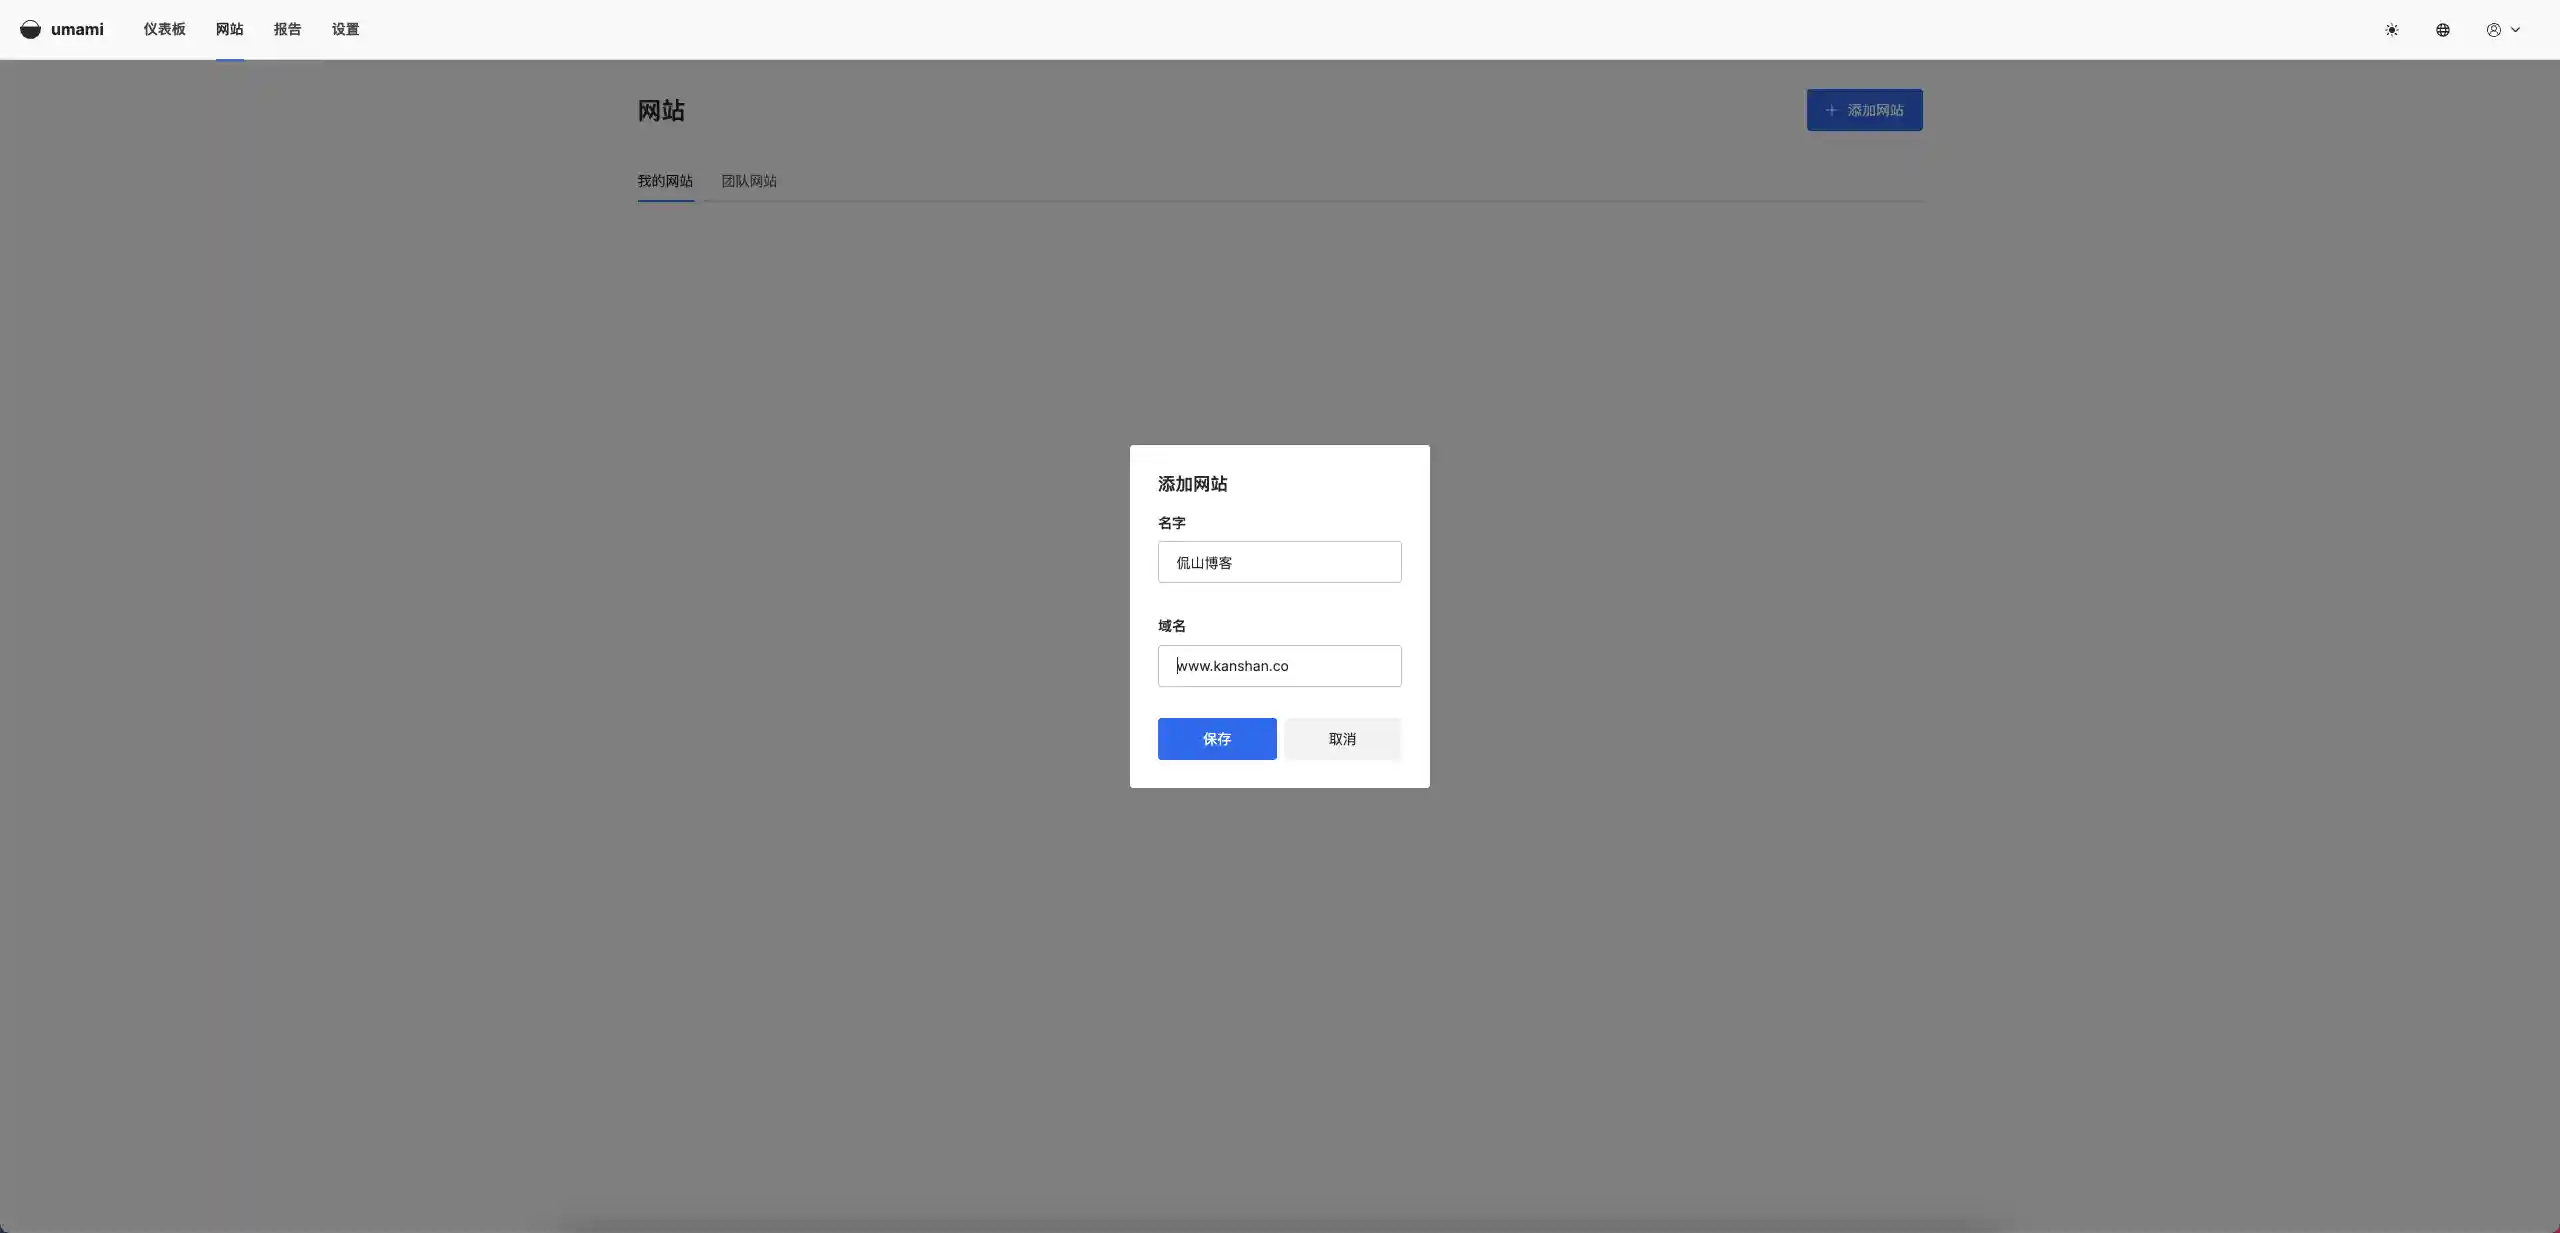Click the 域名 input showing www.kanshan.co
The height and width of the screenshot is (1233, 2560).
(1279, 666)
